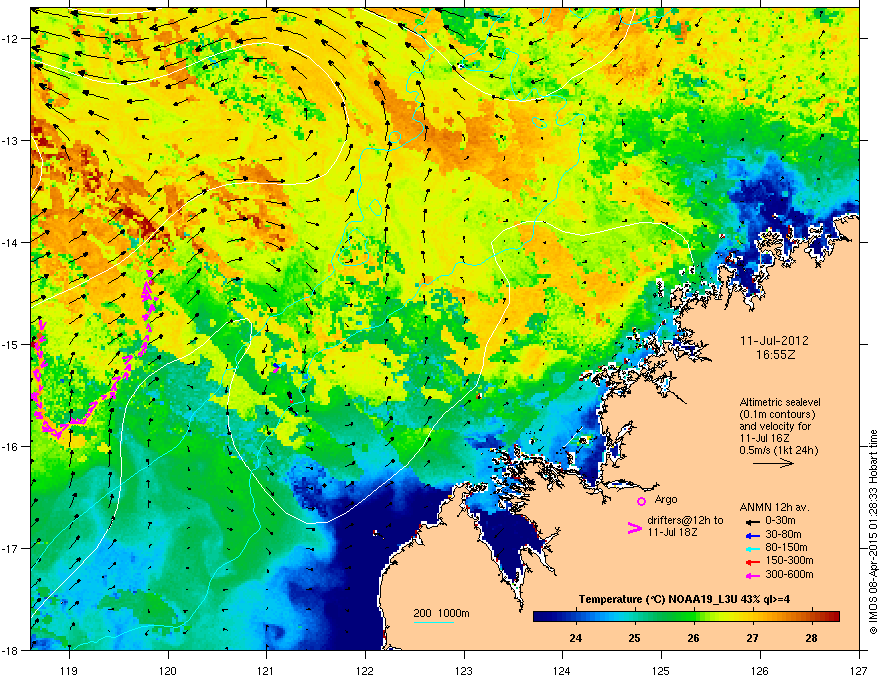Click the '0-30m' depth label

click(780, 521)
